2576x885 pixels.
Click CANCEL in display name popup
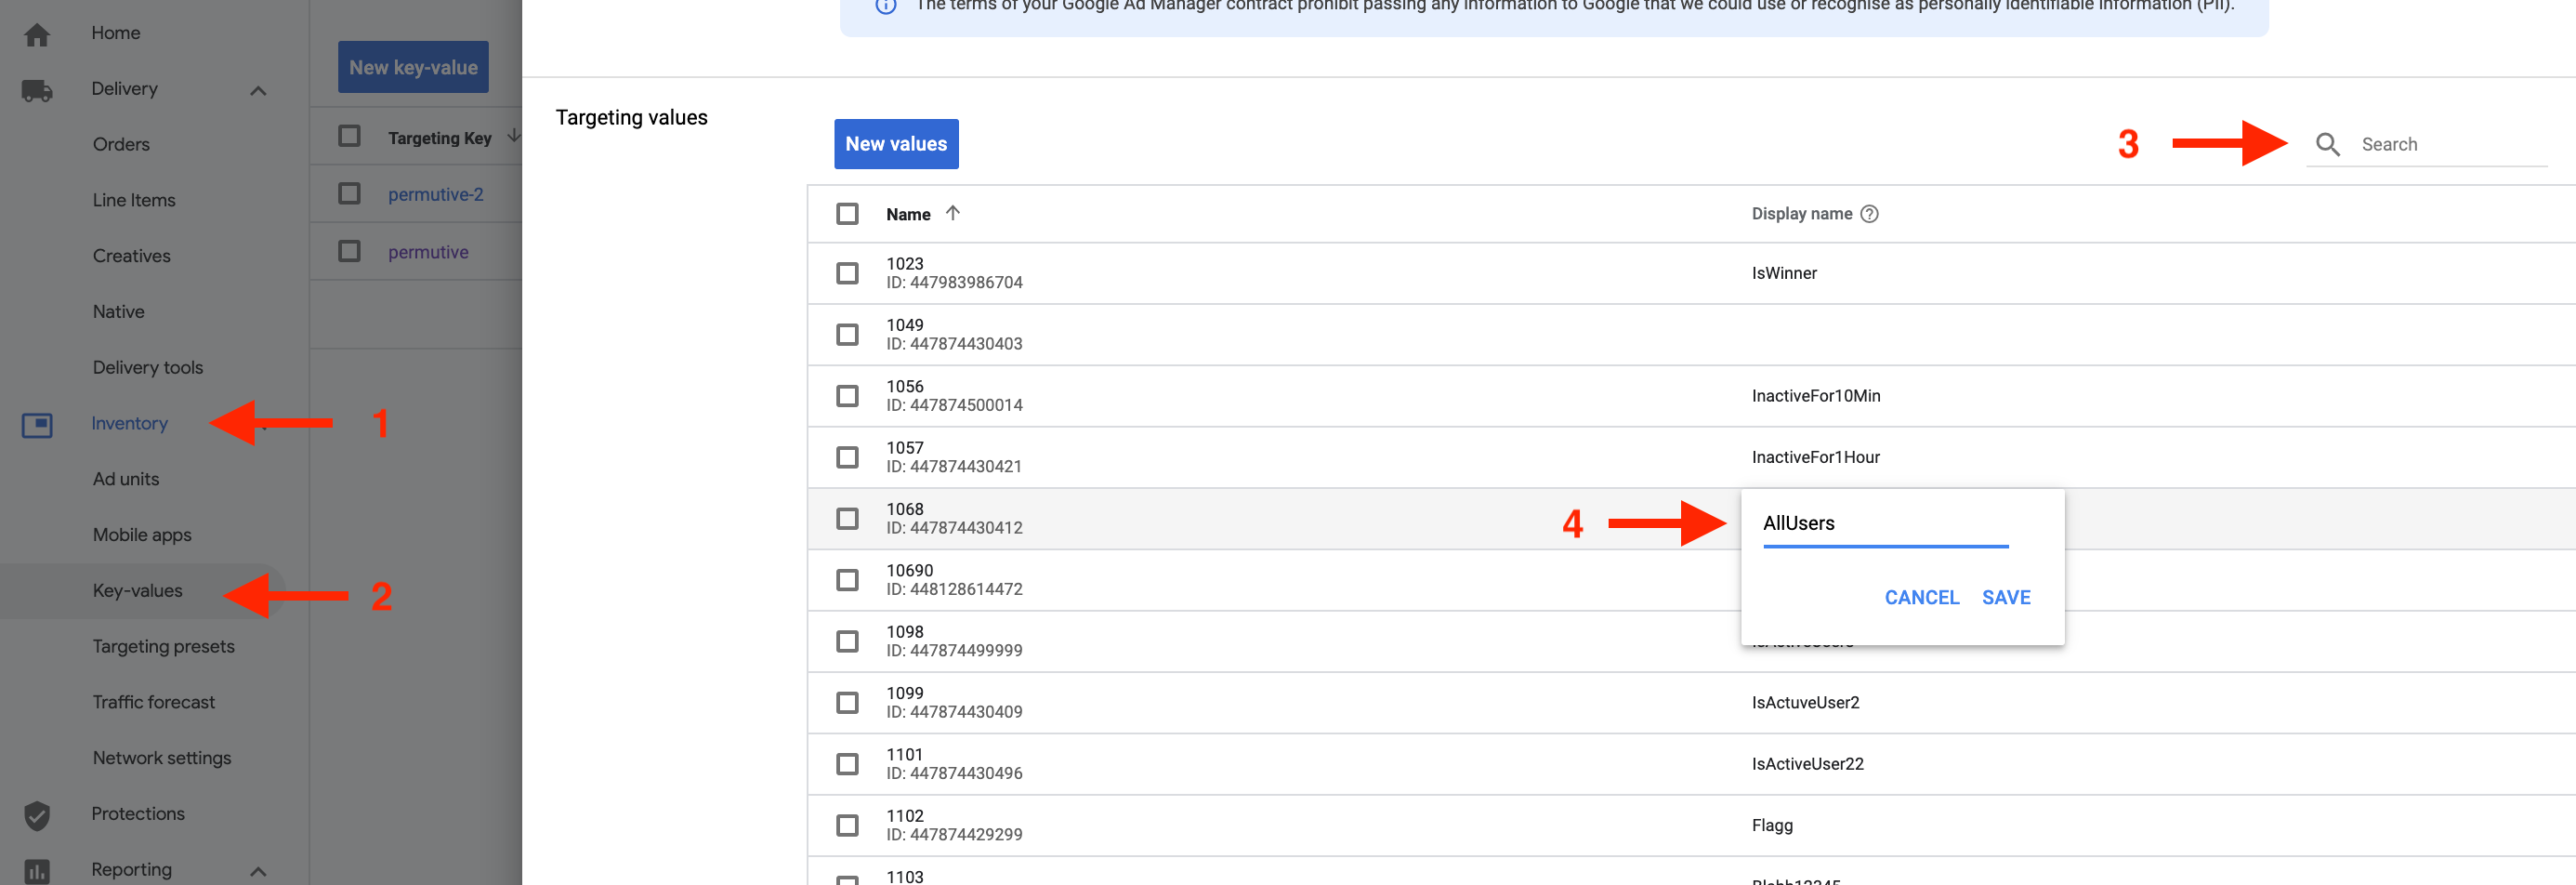(1921, 597)
